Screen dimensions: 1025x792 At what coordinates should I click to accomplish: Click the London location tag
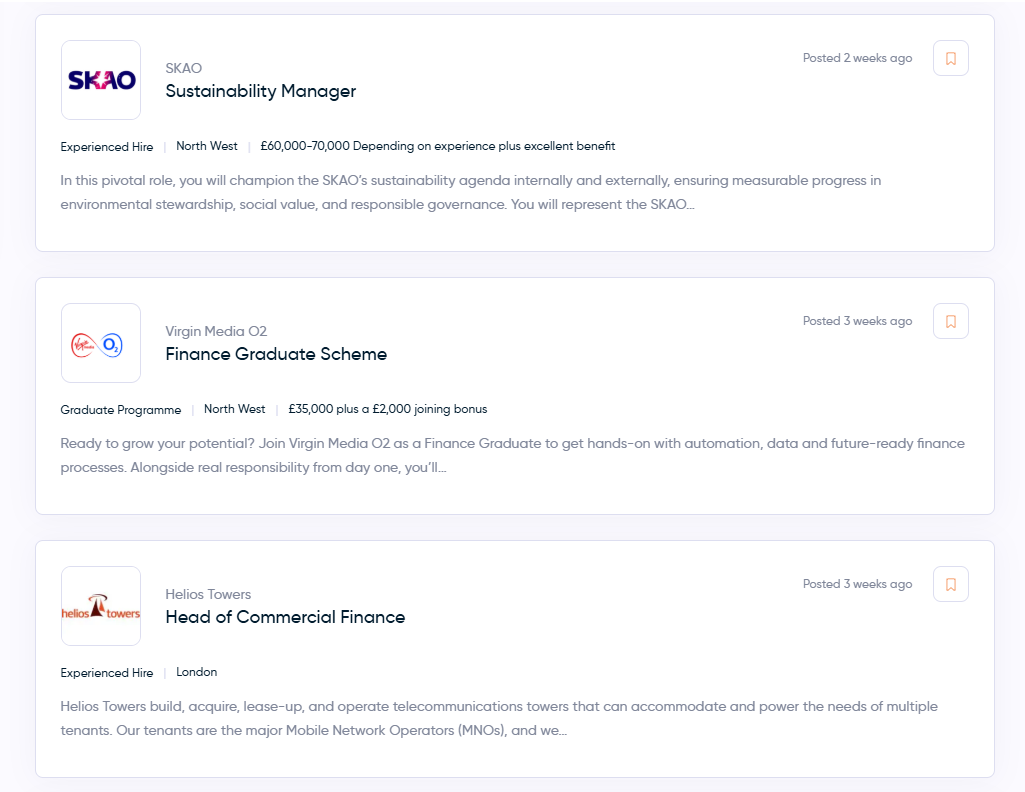[x=197, y=672]
